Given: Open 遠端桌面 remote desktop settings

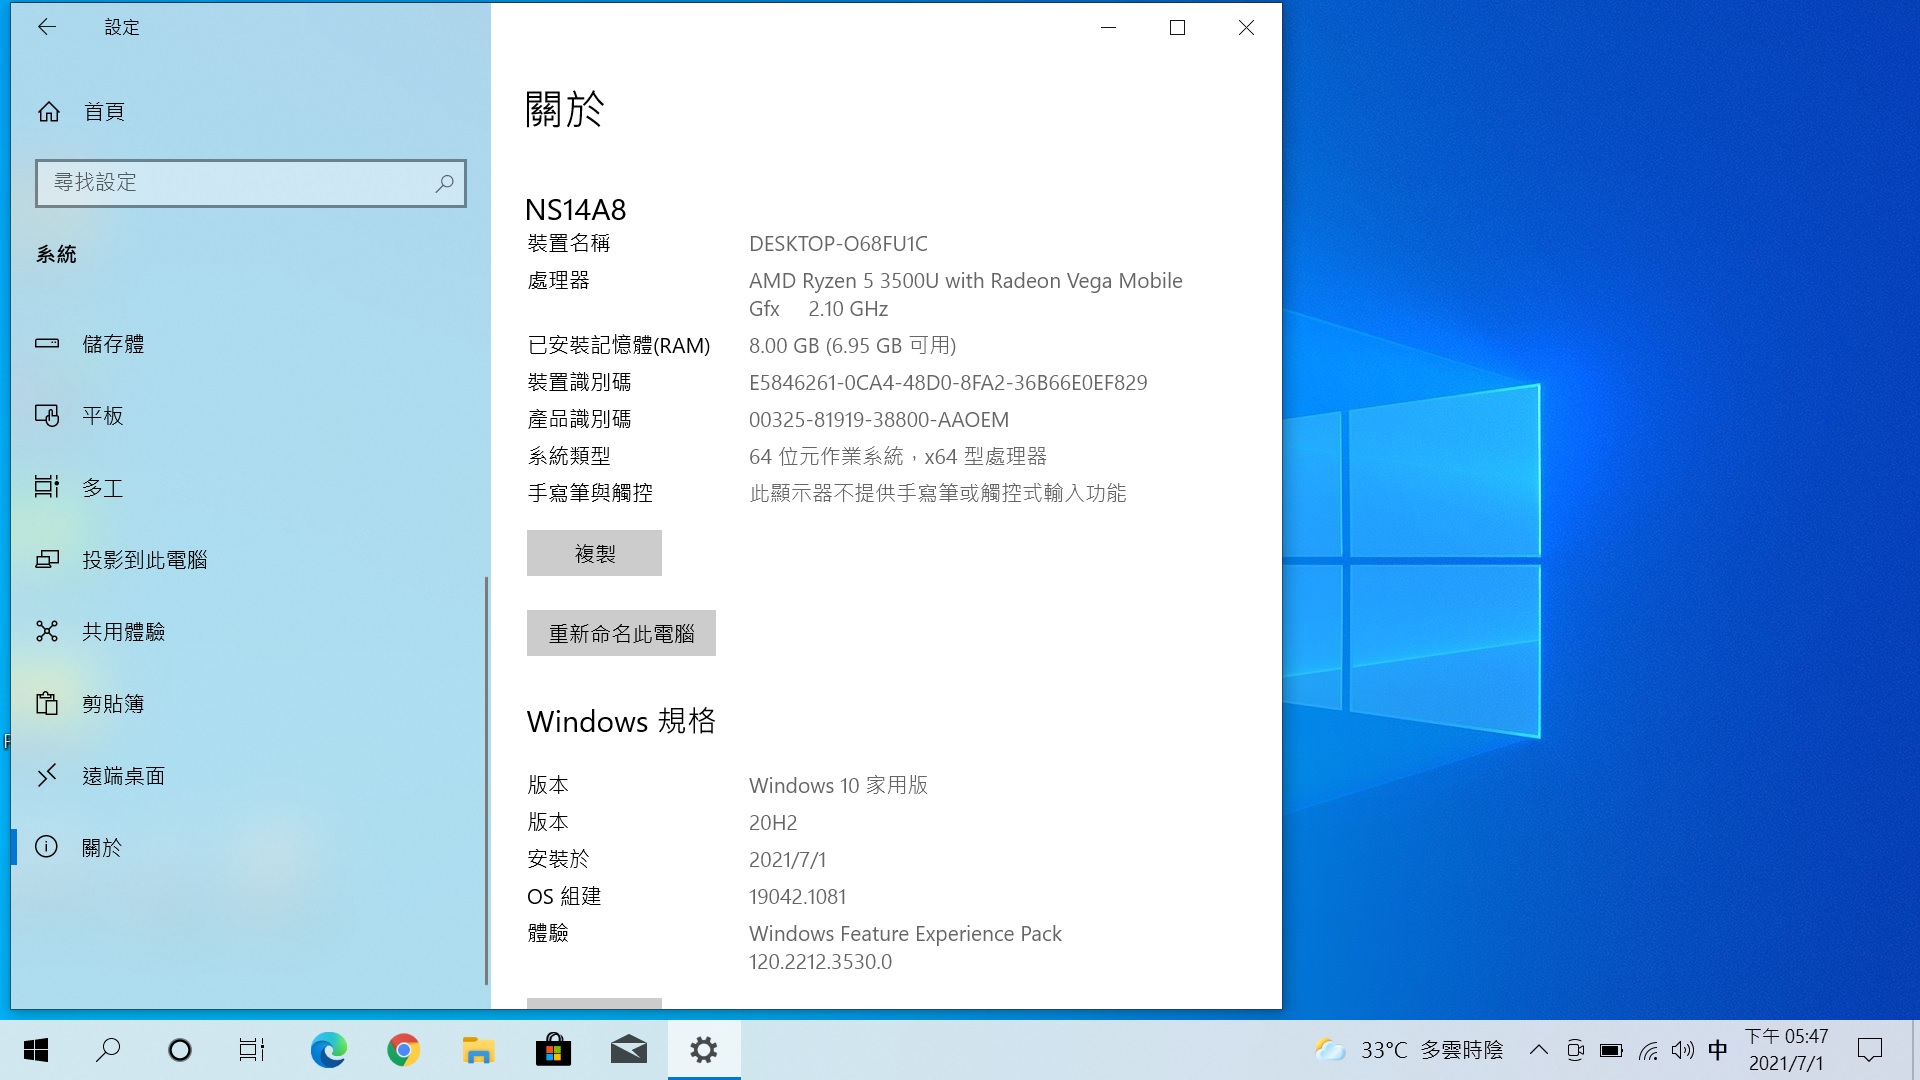Looking at the screenshot, I should 123,776.
